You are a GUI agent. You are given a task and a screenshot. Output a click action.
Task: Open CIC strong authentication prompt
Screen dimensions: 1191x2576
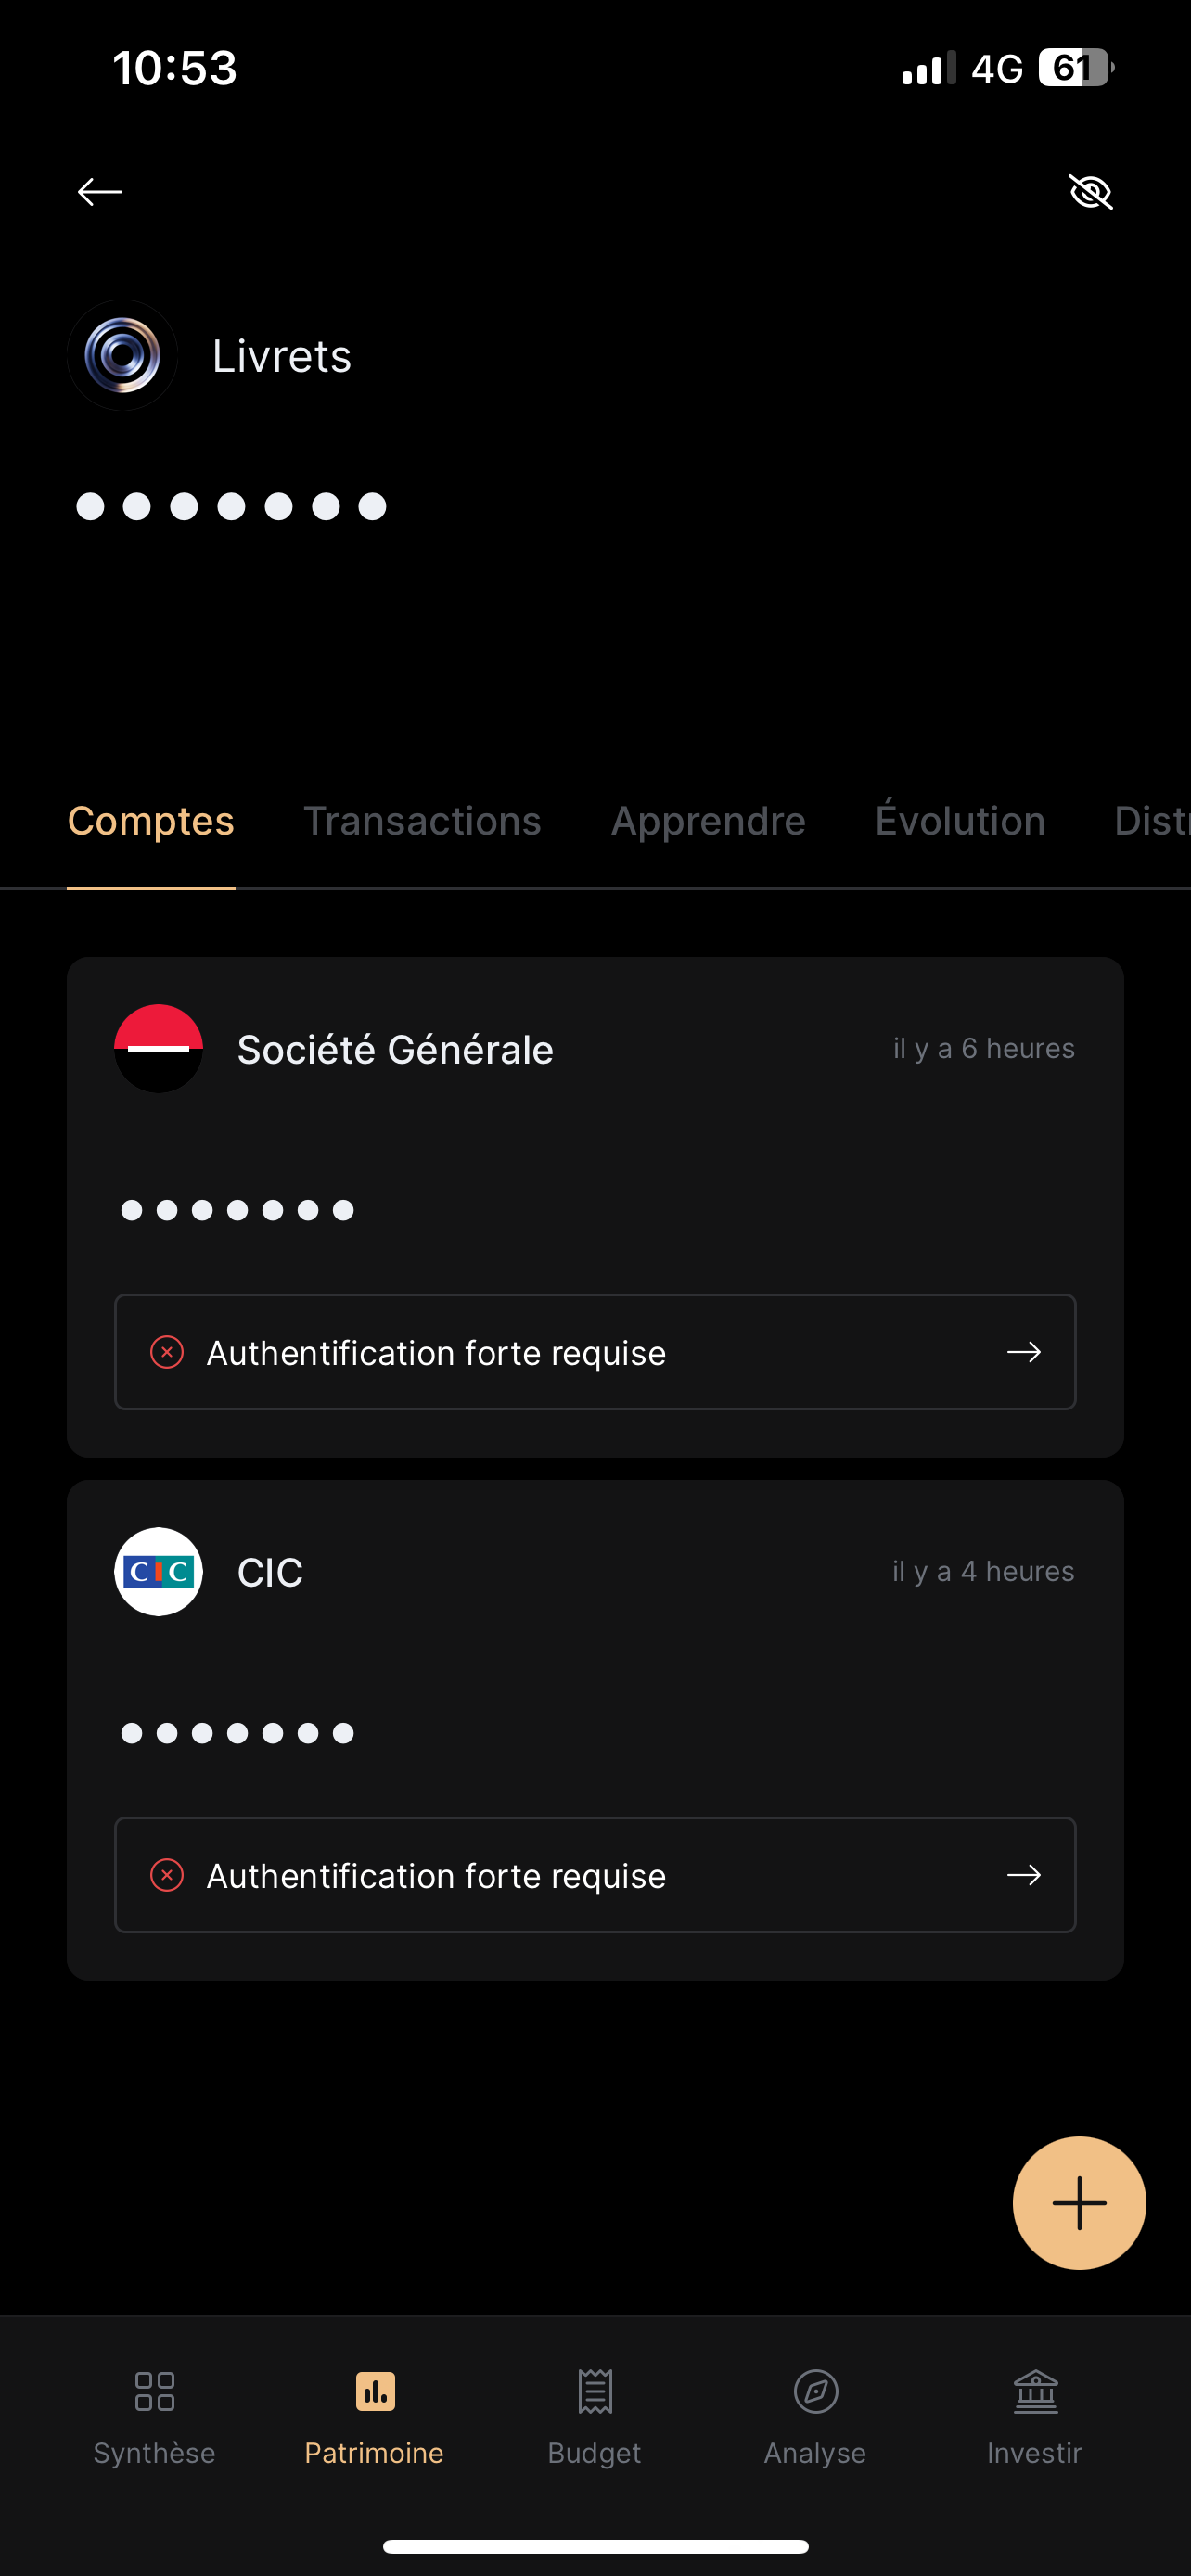(595, 1875)
